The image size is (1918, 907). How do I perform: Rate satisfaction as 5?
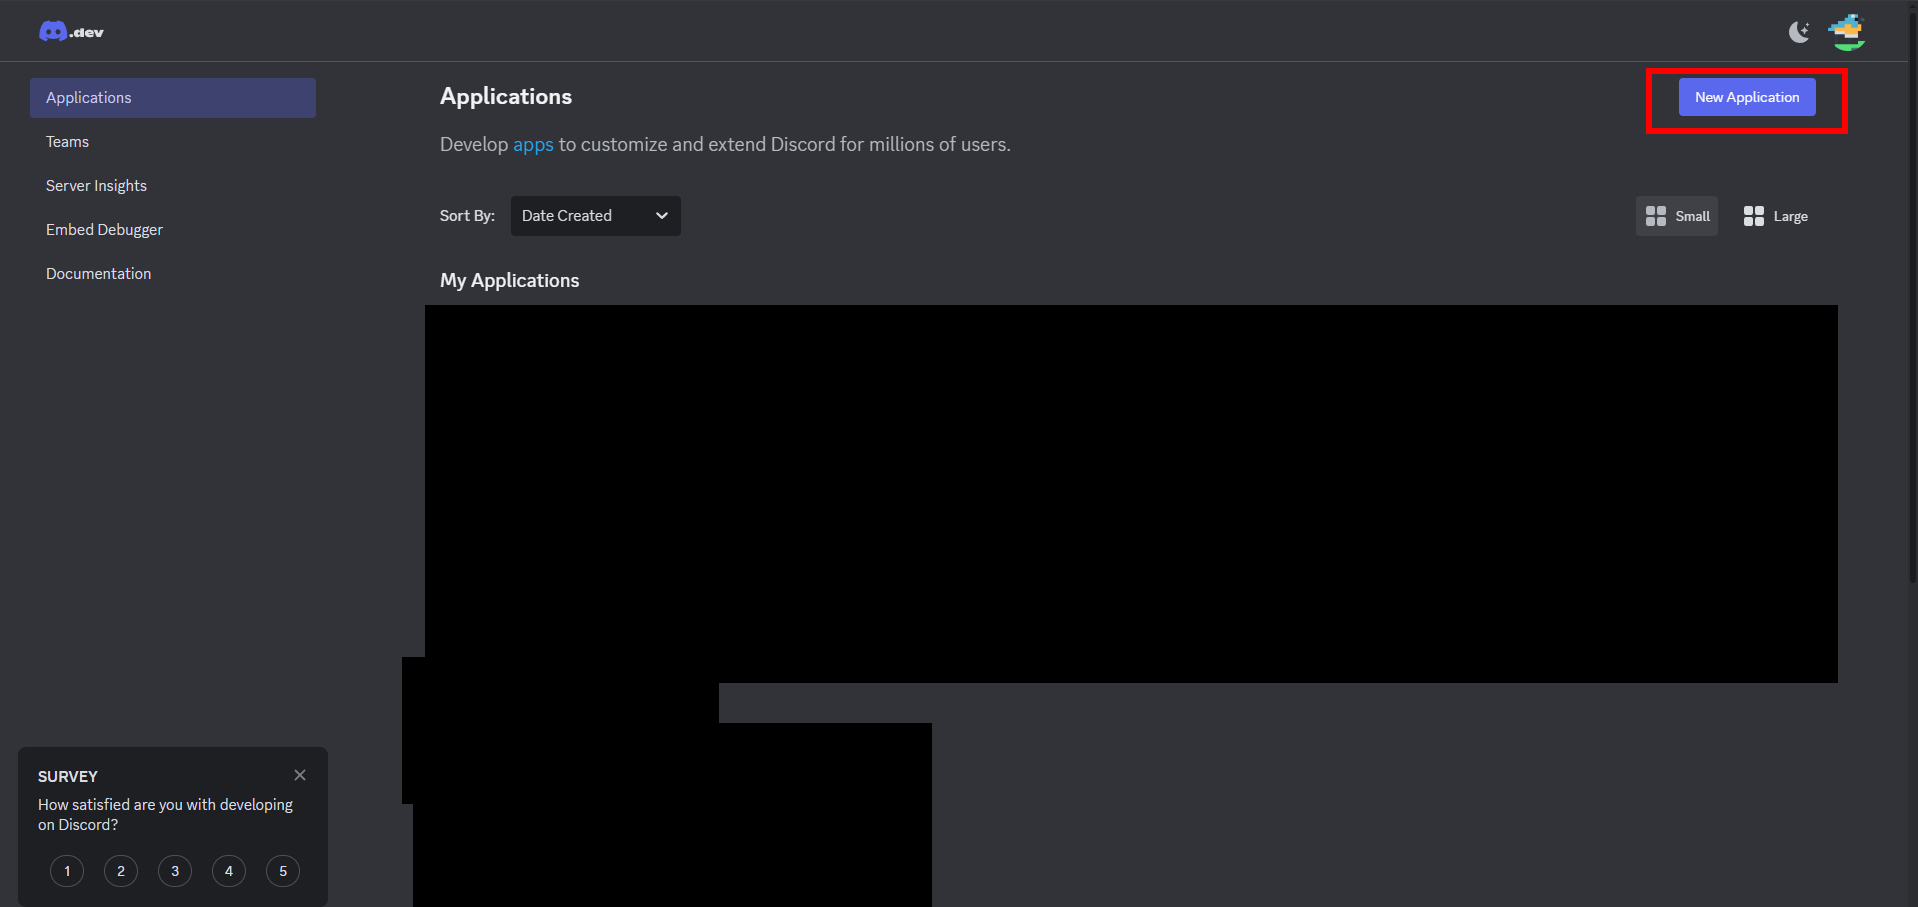(283, 871)
